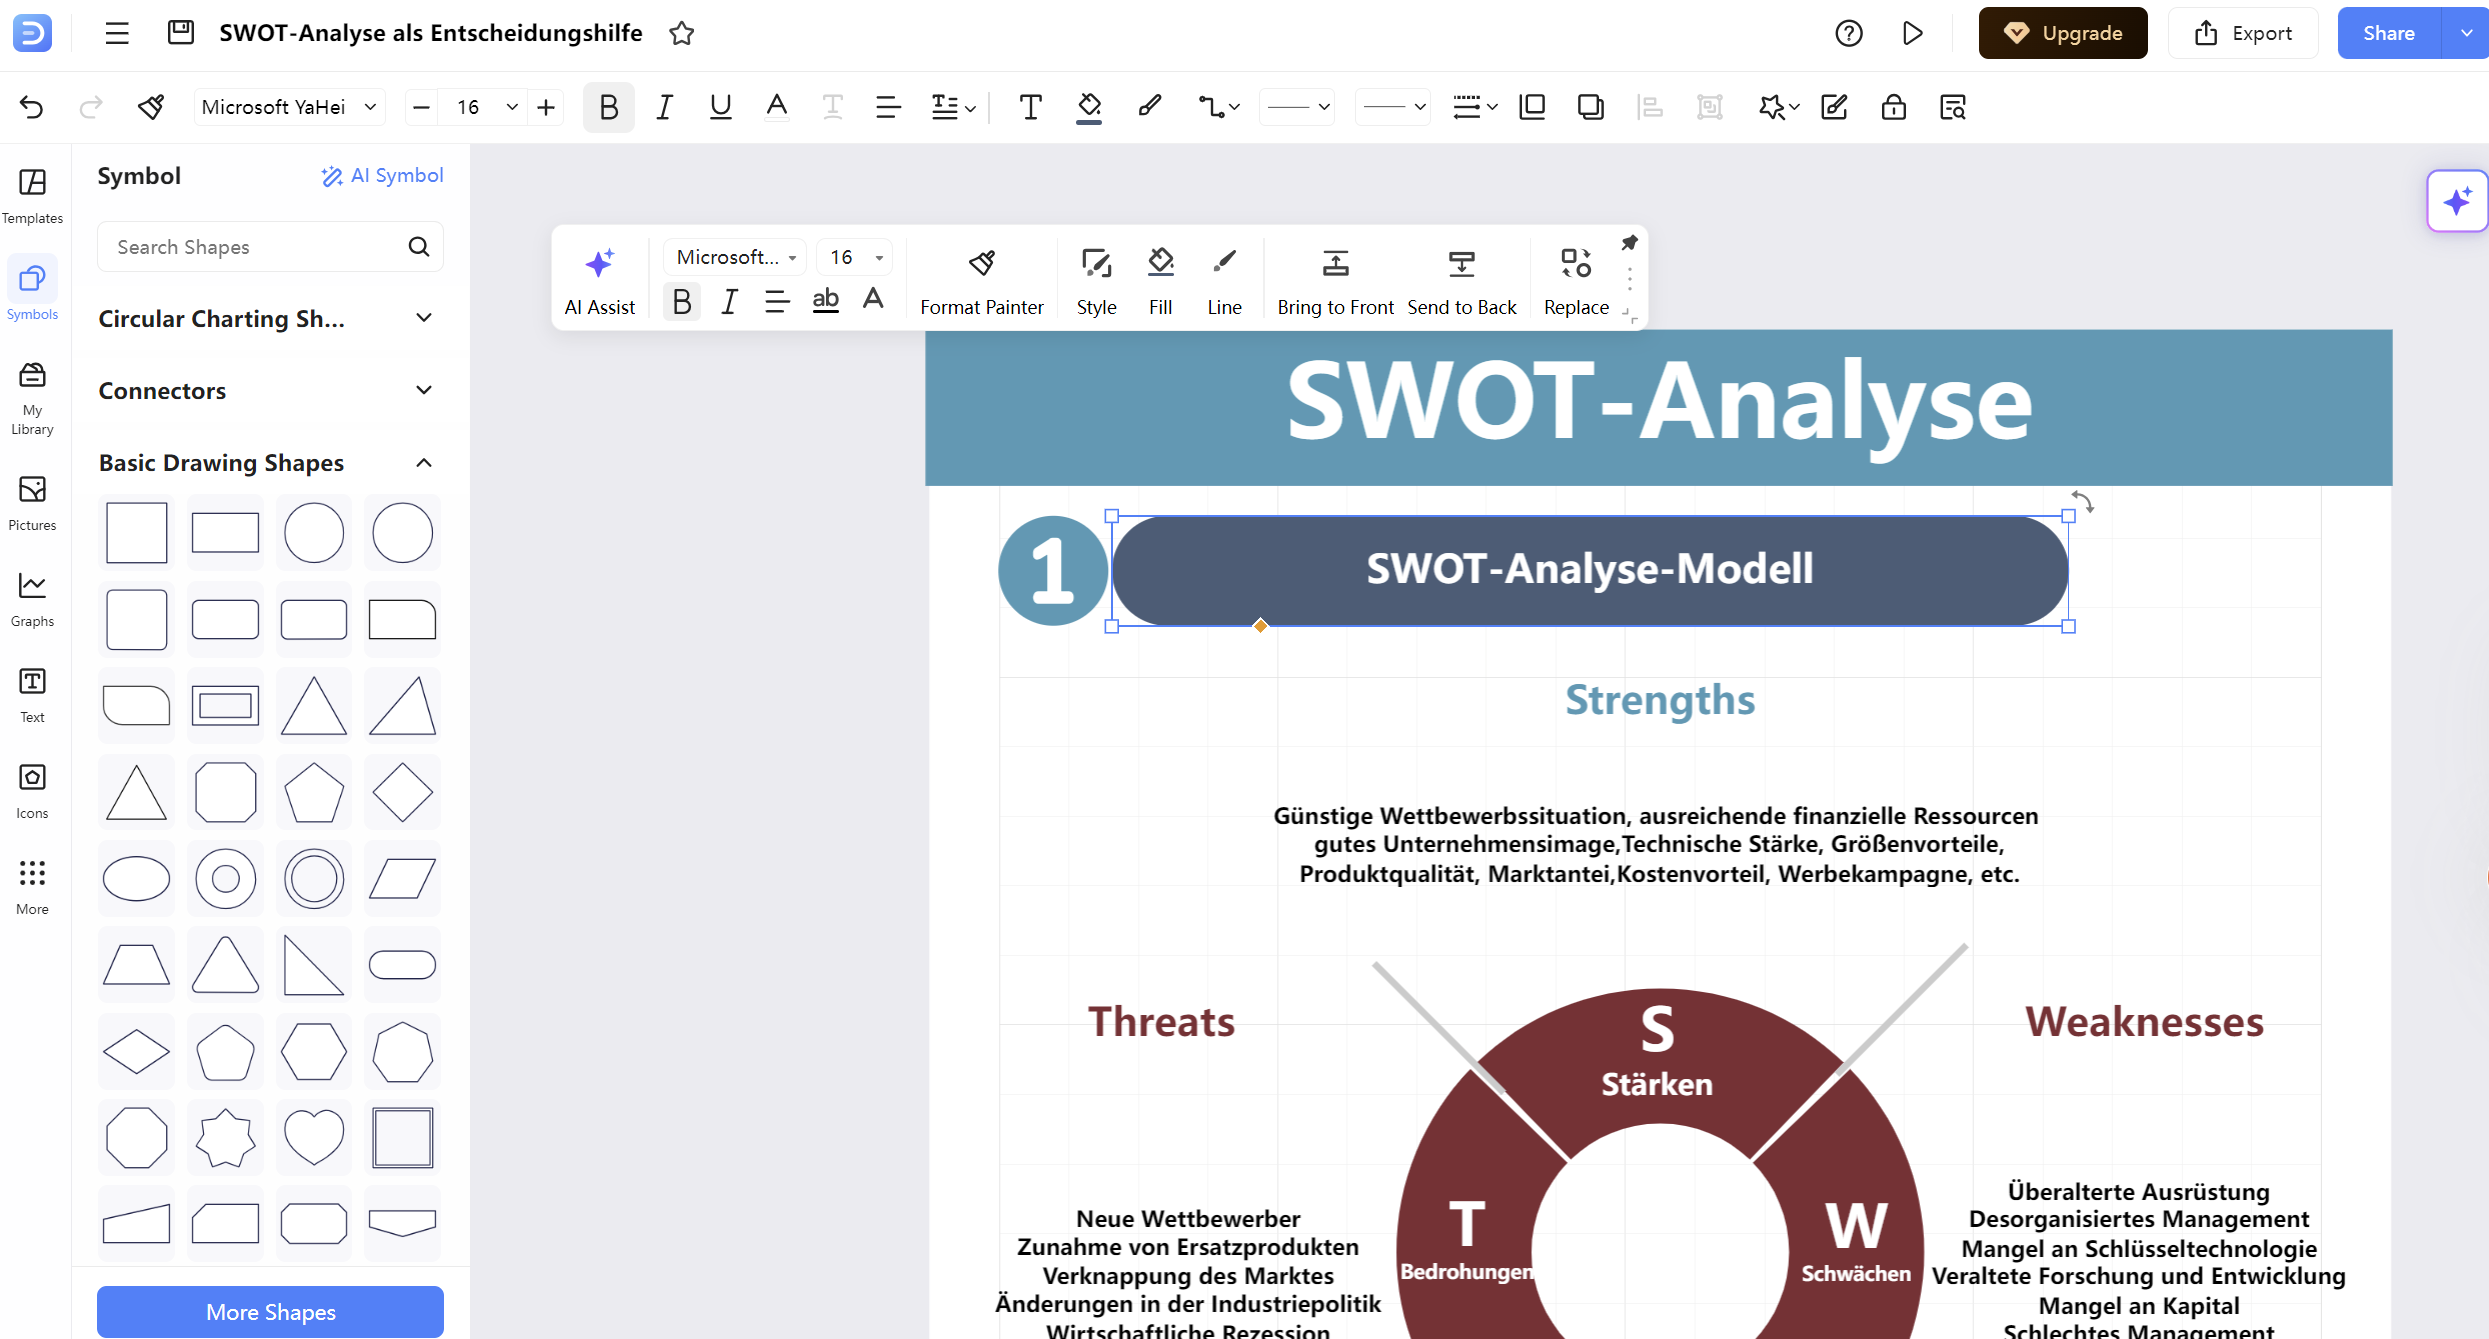The image size is (2489, 1339).
Task: Pin the floating toolbar
Action: pos(1629,243)
